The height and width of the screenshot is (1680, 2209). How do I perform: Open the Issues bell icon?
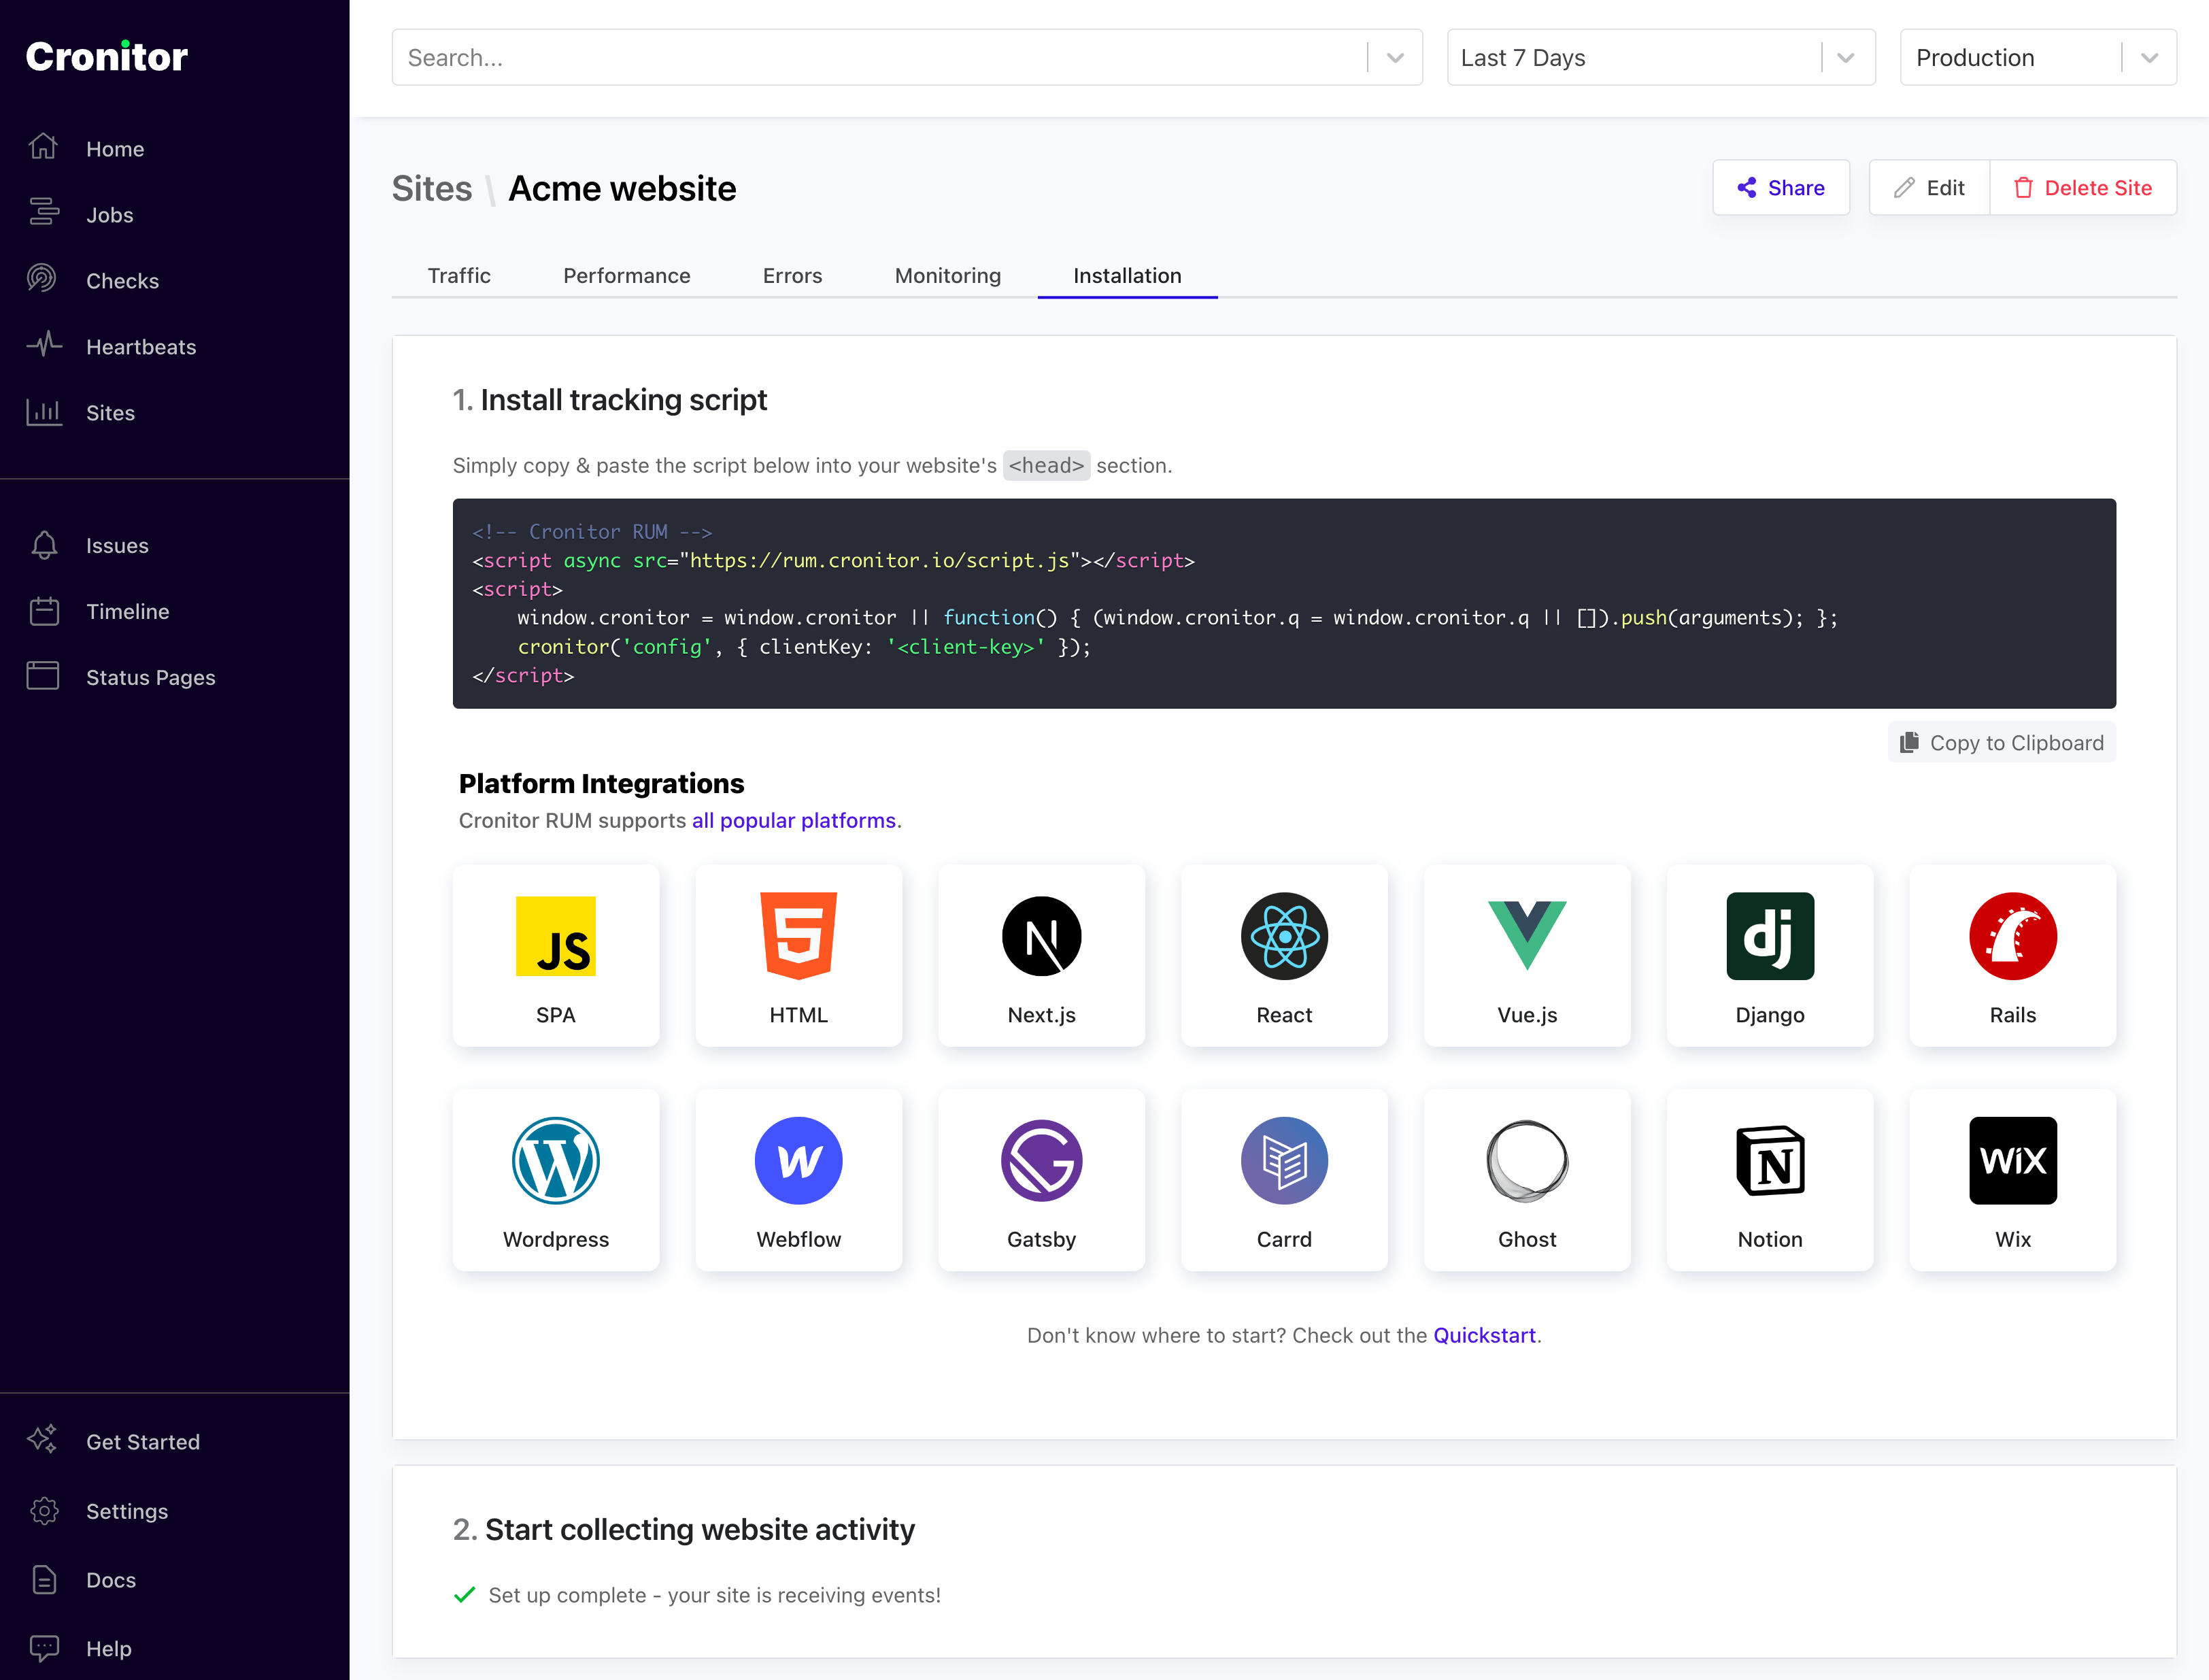(x=43, y=545)
